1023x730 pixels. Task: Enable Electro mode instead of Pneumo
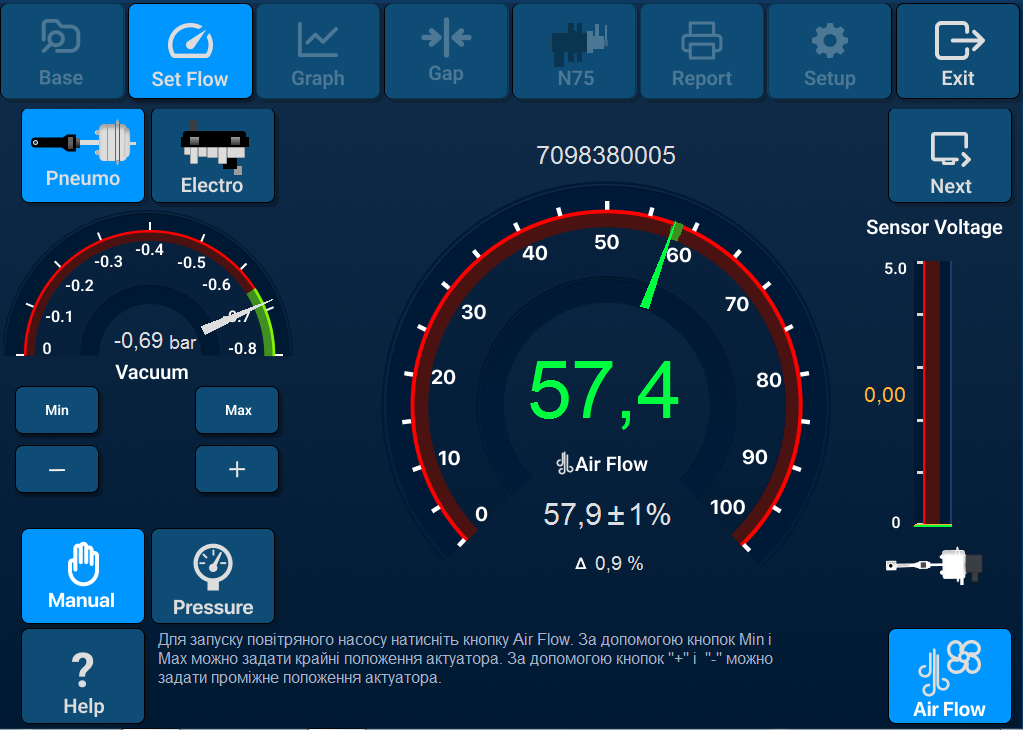click(x=212, y=155)
